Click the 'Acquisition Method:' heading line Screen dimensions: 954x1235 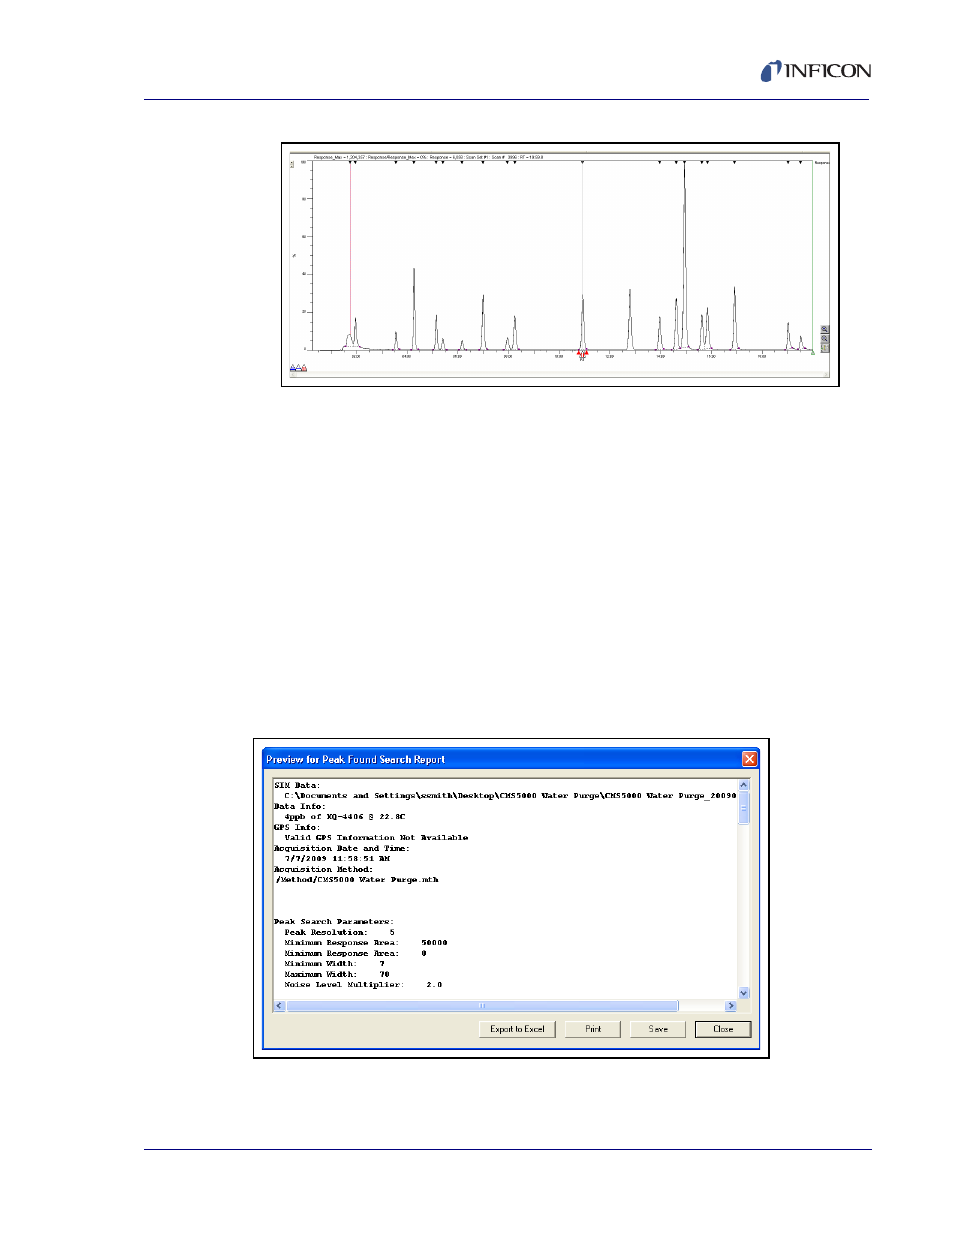tap(323, 869)
